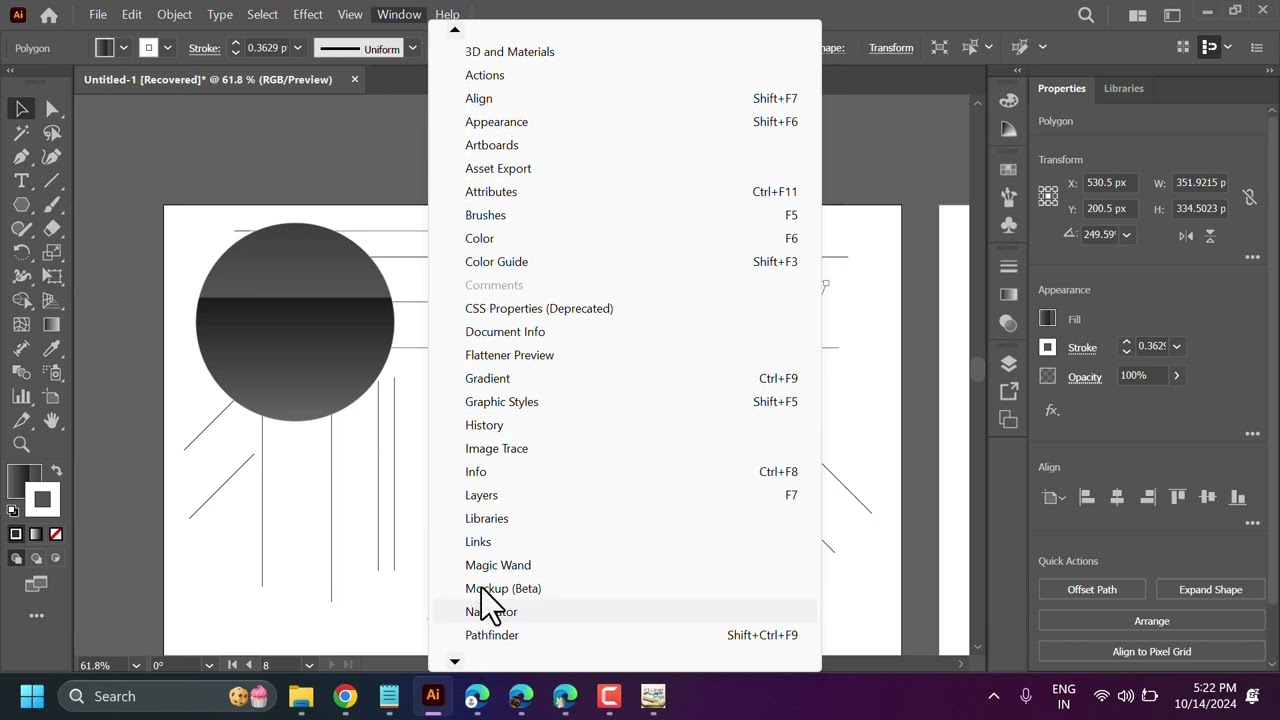Pick the Eraser tool
Screen dimensions: 1280x720
click(52, 229)
